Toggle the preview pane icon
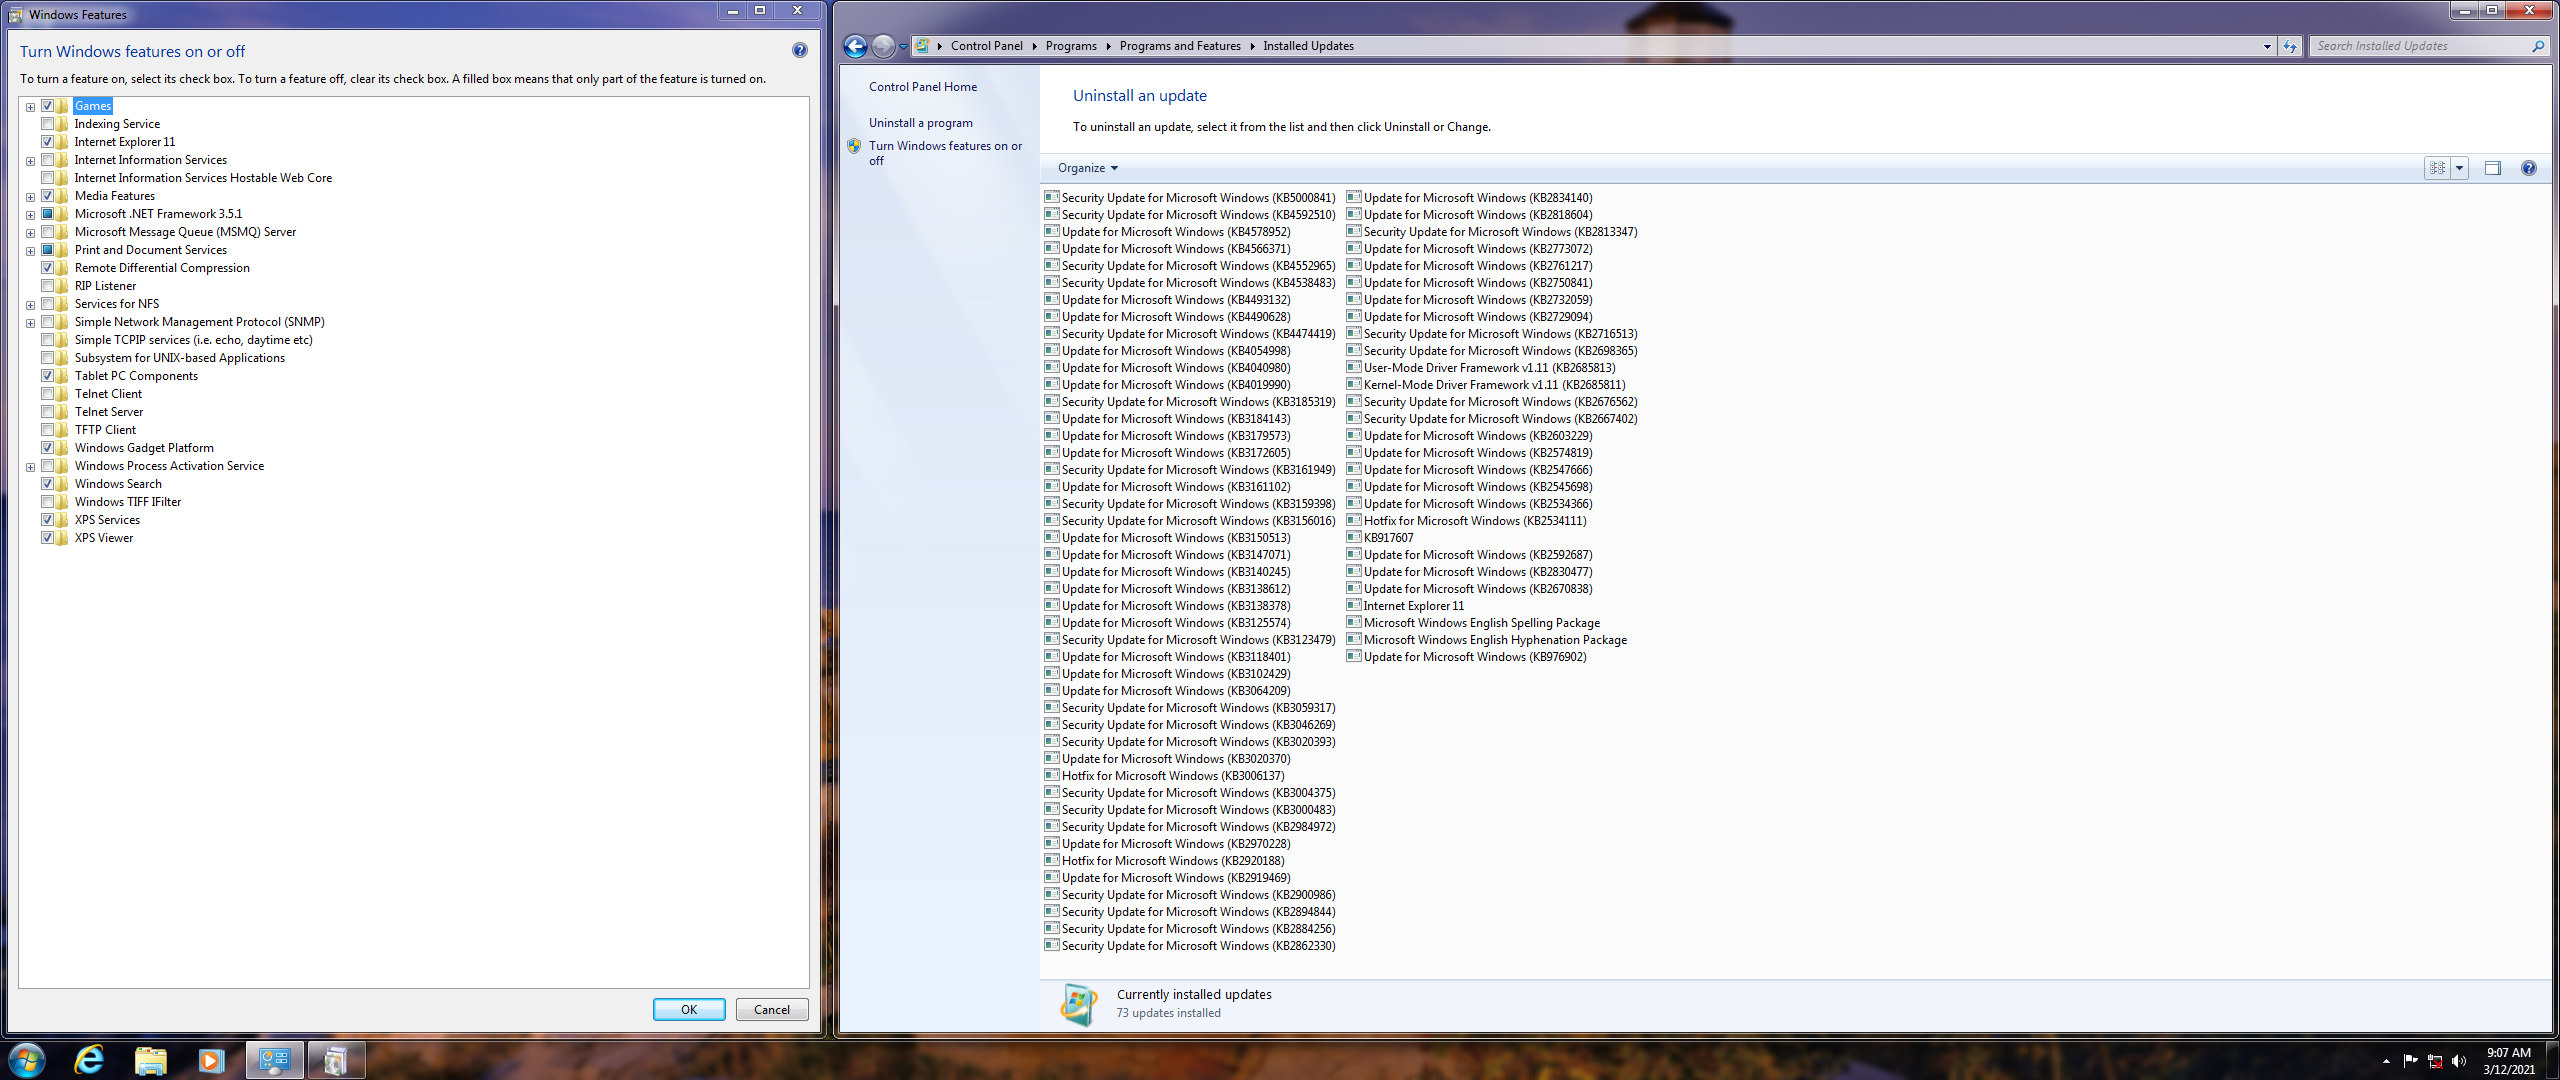 tap(2492, 168)
